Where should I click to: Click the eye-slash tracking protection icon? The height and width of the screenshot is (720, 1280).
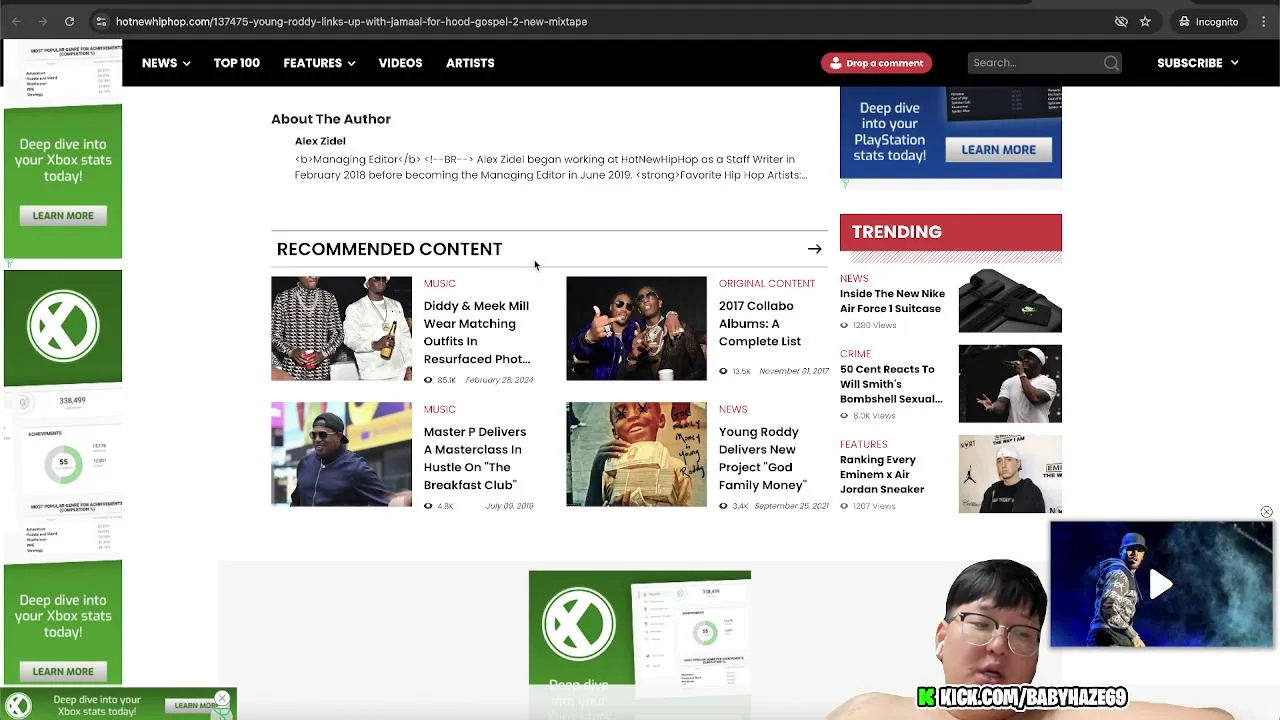[1121, 21]
